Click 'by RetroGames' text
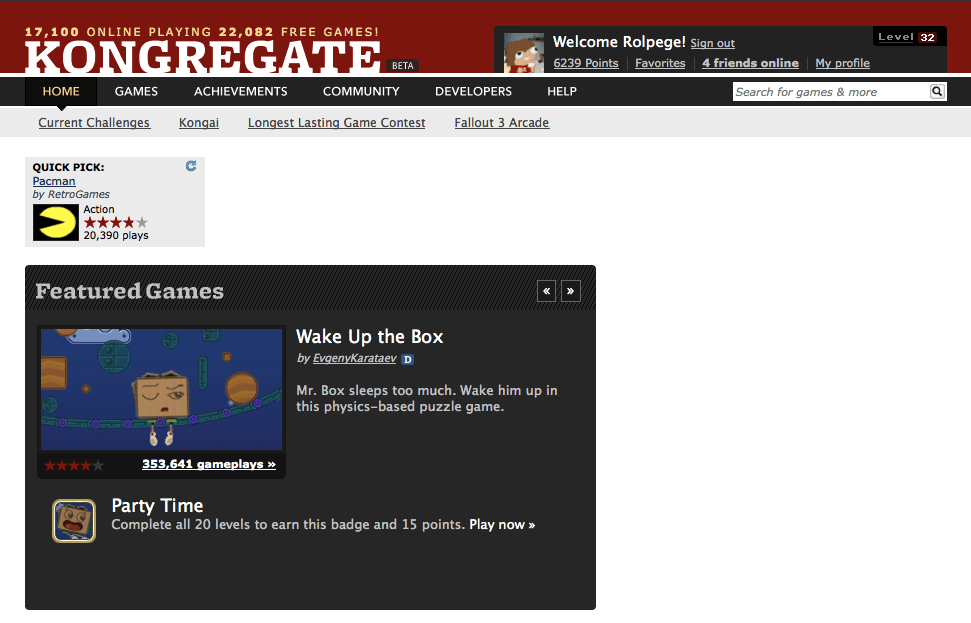 [71, 194]
